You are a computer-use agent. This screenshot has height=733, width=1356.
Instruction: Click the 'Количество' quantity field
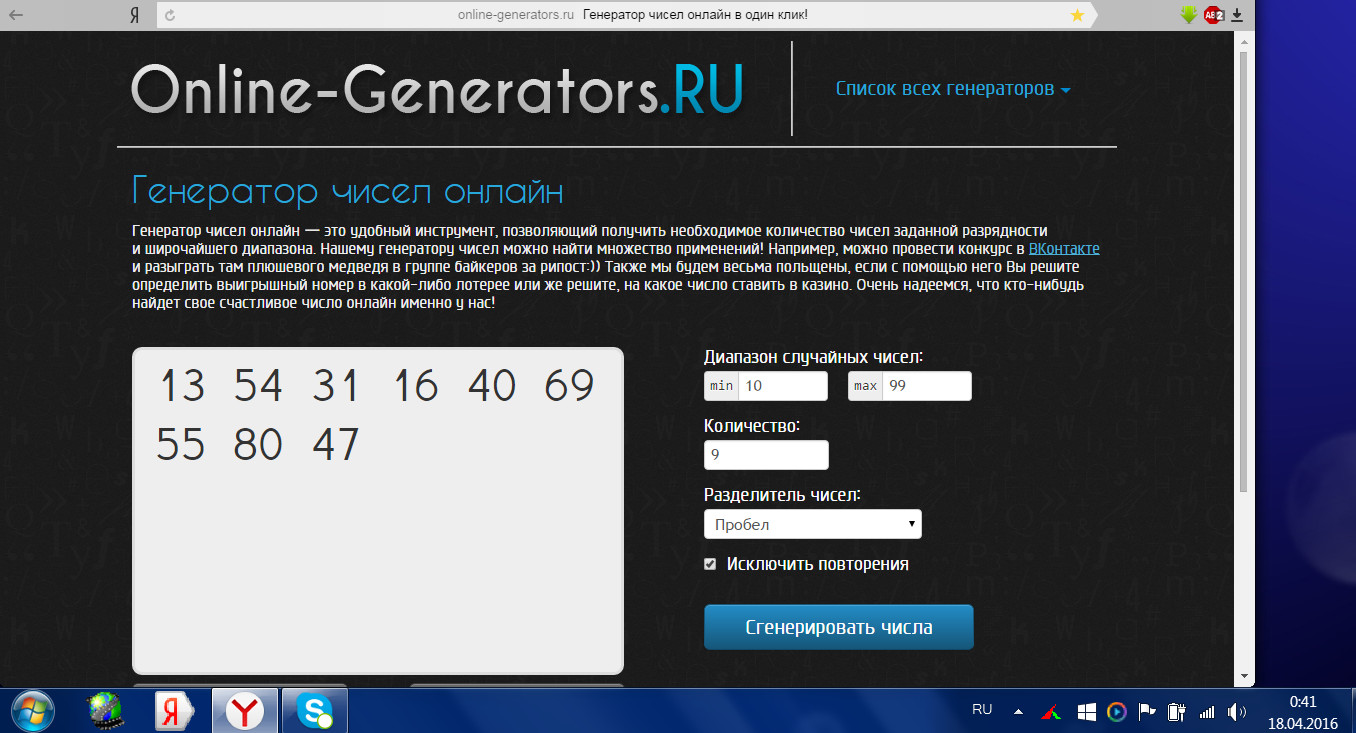click(766, 455)
